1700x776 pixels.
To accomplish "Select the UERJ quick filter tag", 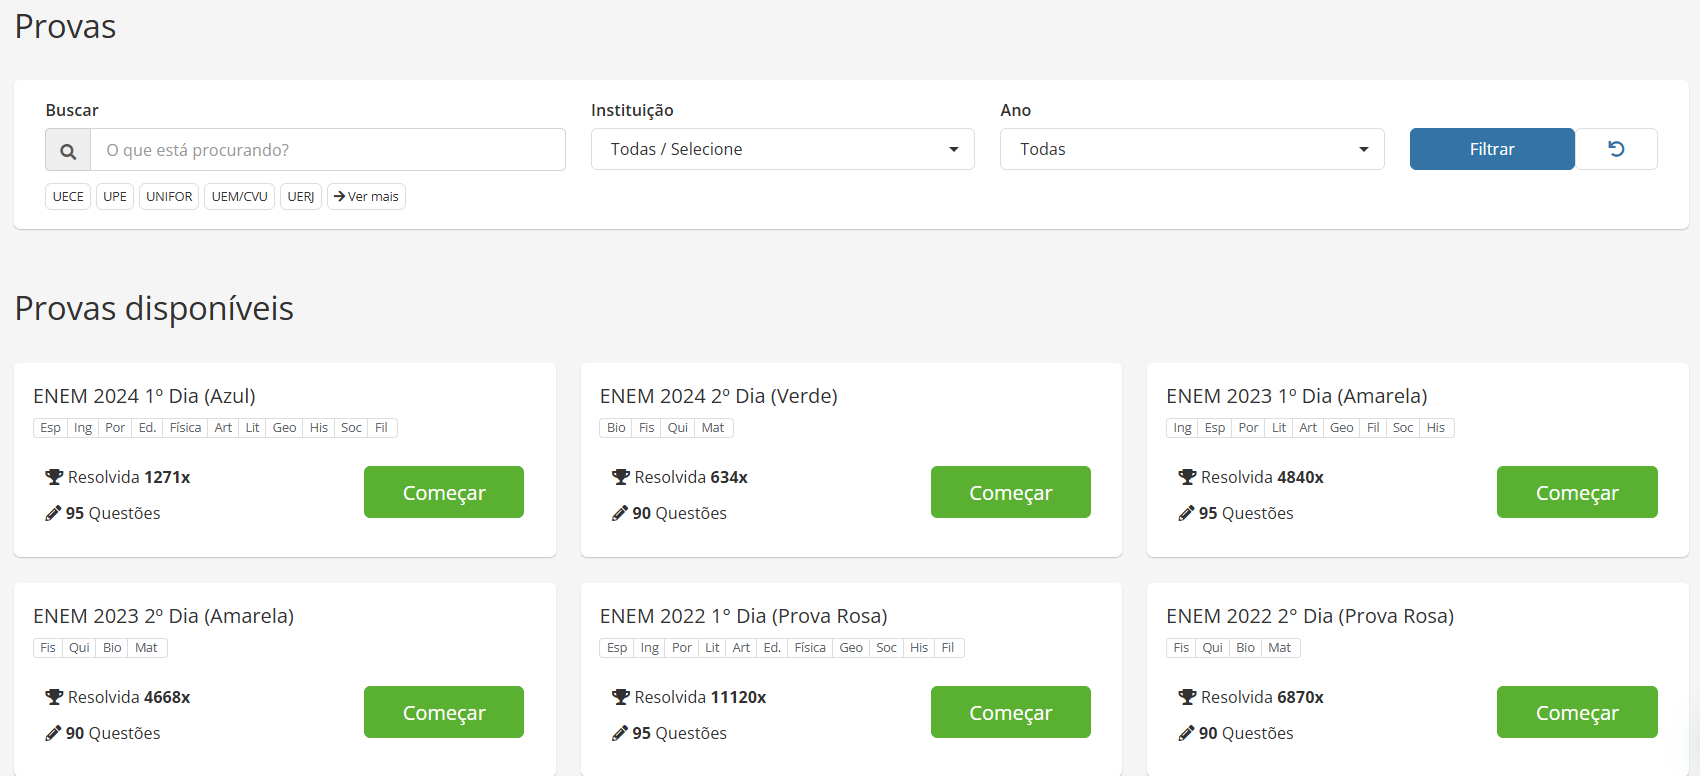I will [301, 197].
